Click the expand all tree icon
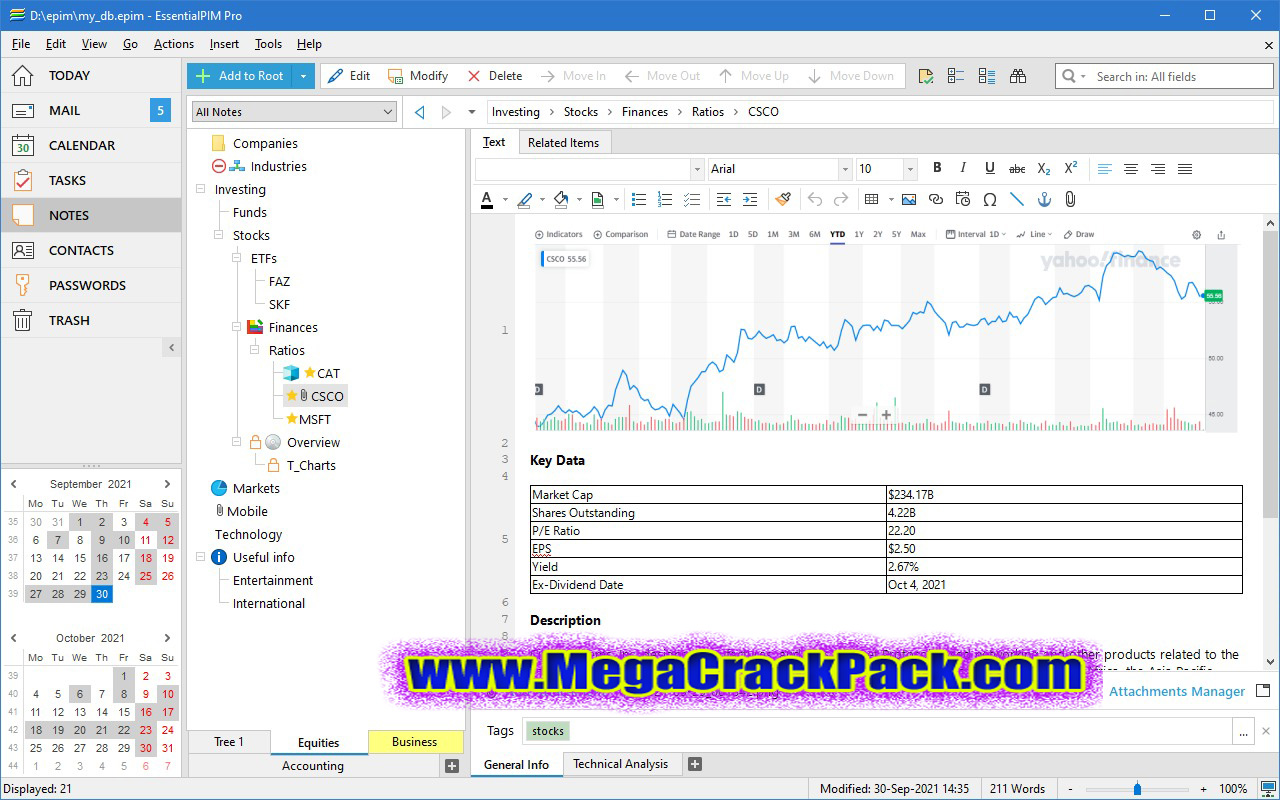The image size is (1280, 800). (x=987, y=76)
